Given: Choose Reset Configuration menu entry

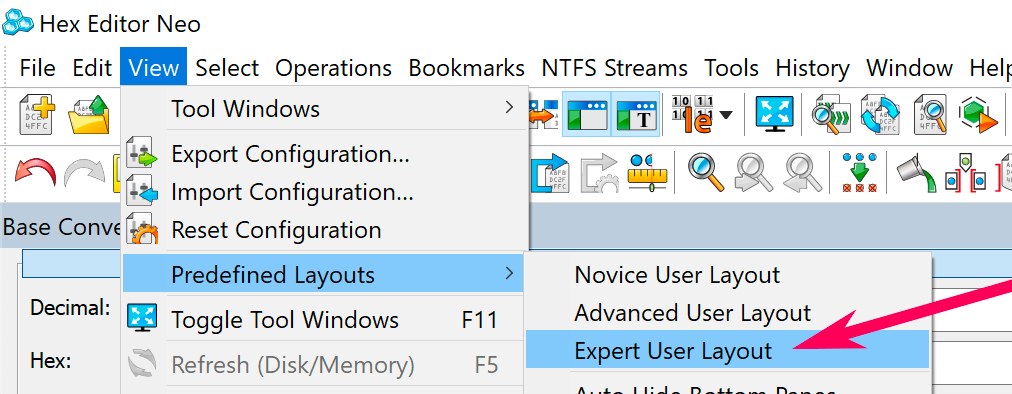Looking at the screenshot, I should [324, 230].
